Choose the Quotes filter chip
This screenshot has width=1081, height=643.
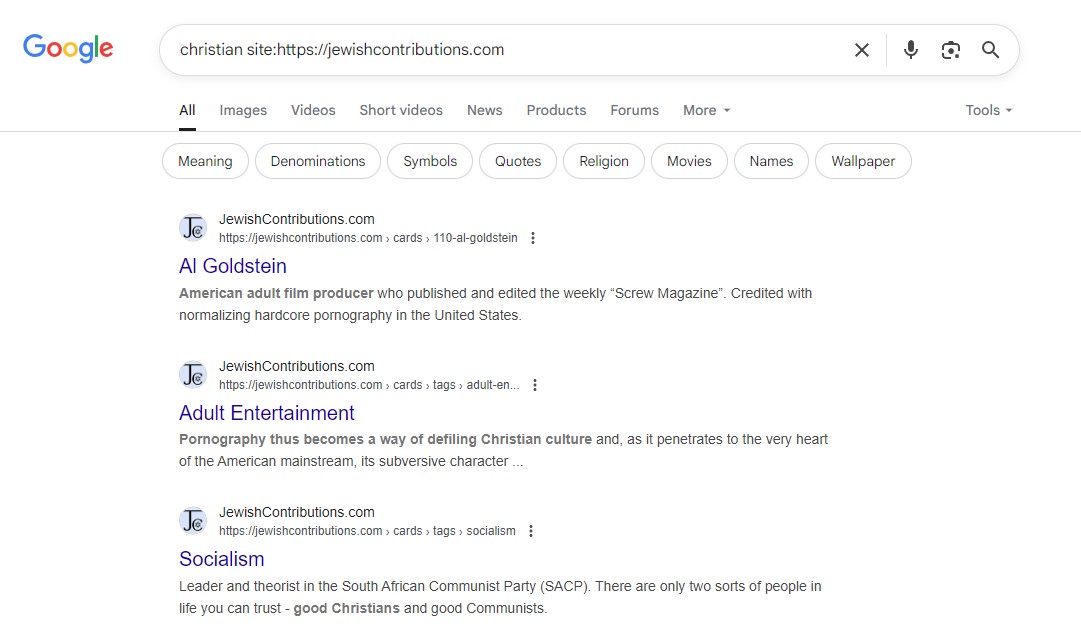point(518,161)
